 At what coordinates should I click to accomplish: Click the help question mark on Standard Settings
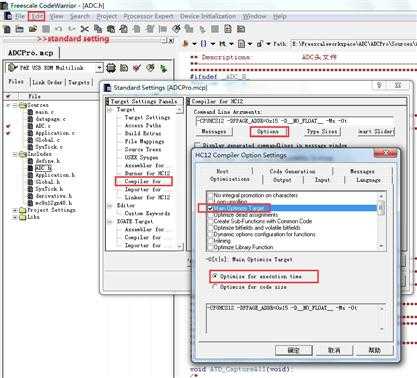379,85
